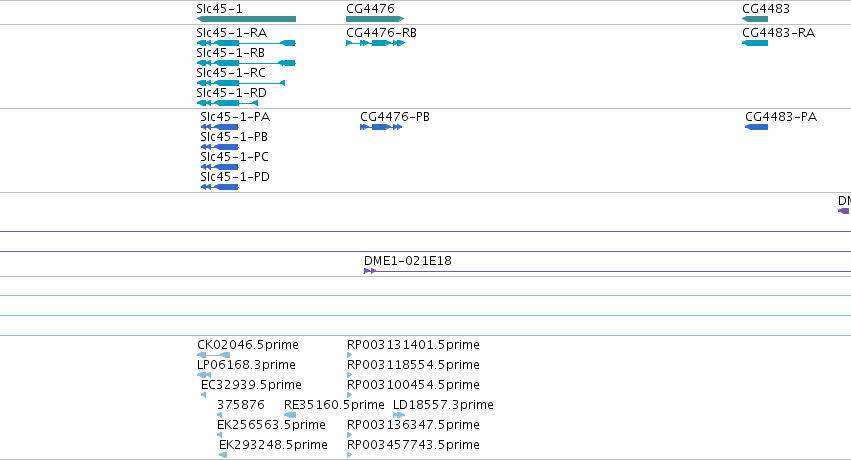Click the CG4476 gene bar
Screen dimensions: 851x460
375,19
